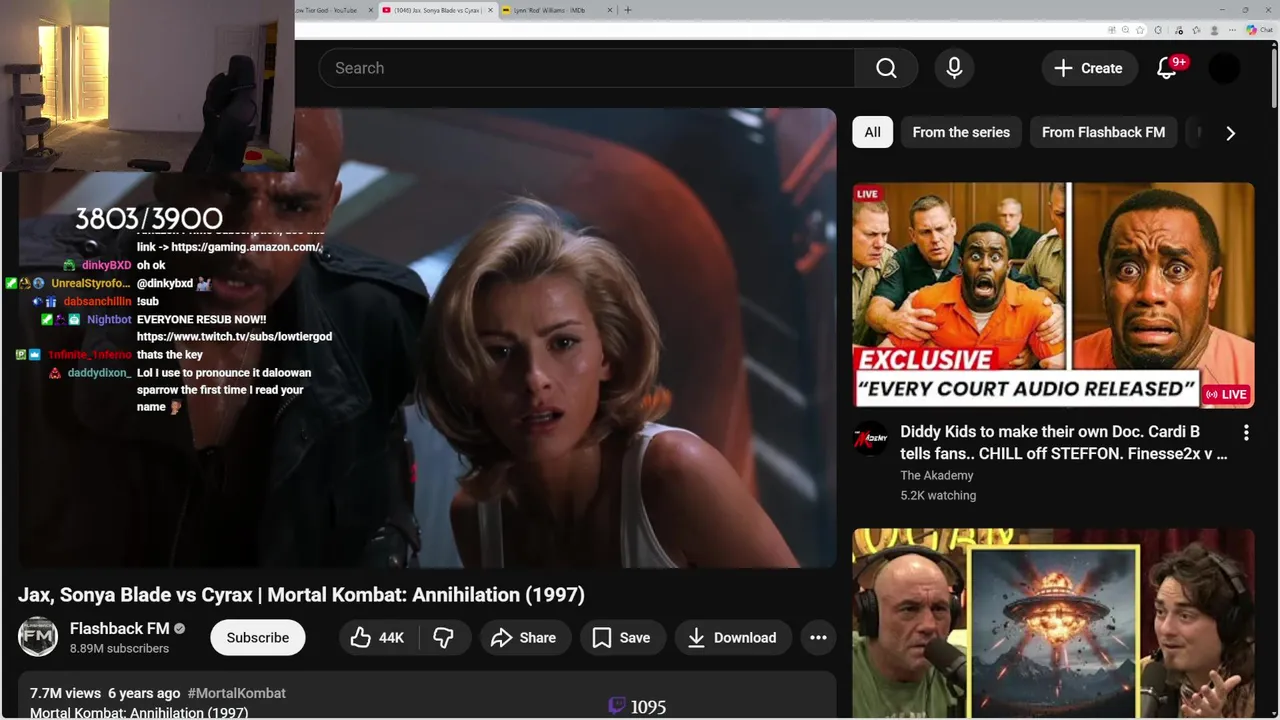Open the Diddy Kids video title

[x=1064, y=442]
